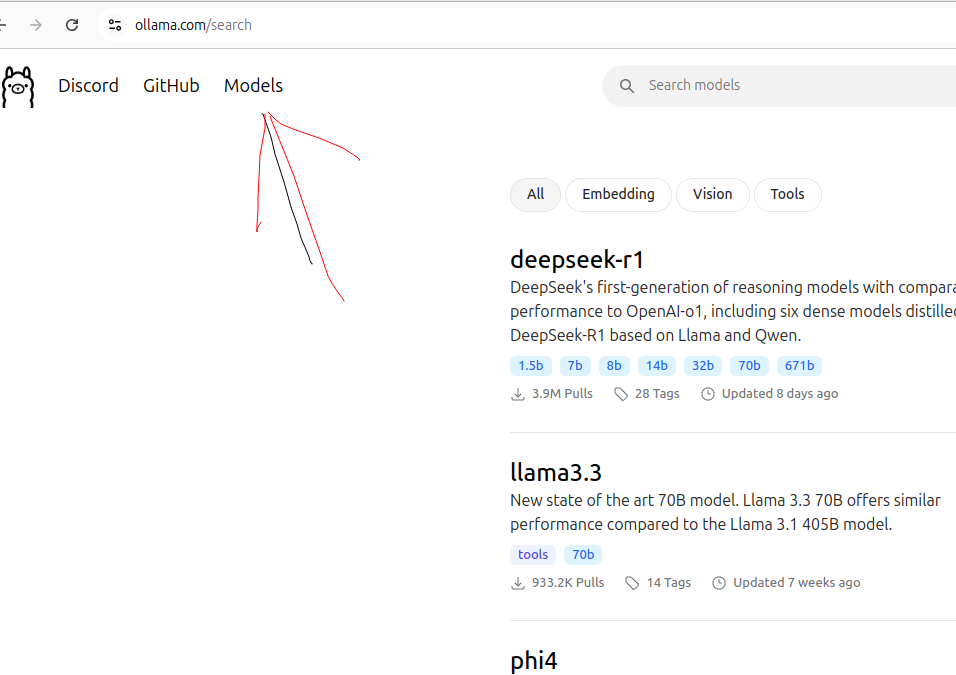The height and width of the screenshot is (675, 956).
Task: Open the deepseek-r1 model
Action: [x=577, y=260]
